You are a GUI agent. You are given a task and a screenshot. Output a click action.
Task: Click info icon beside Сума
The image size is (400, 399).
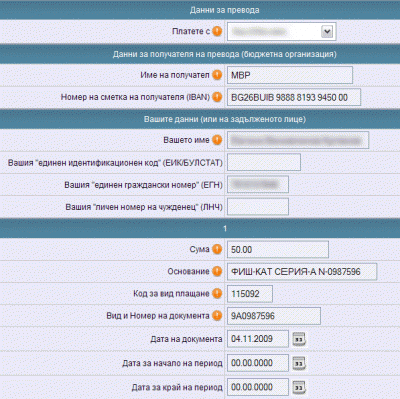click(217, 249)
